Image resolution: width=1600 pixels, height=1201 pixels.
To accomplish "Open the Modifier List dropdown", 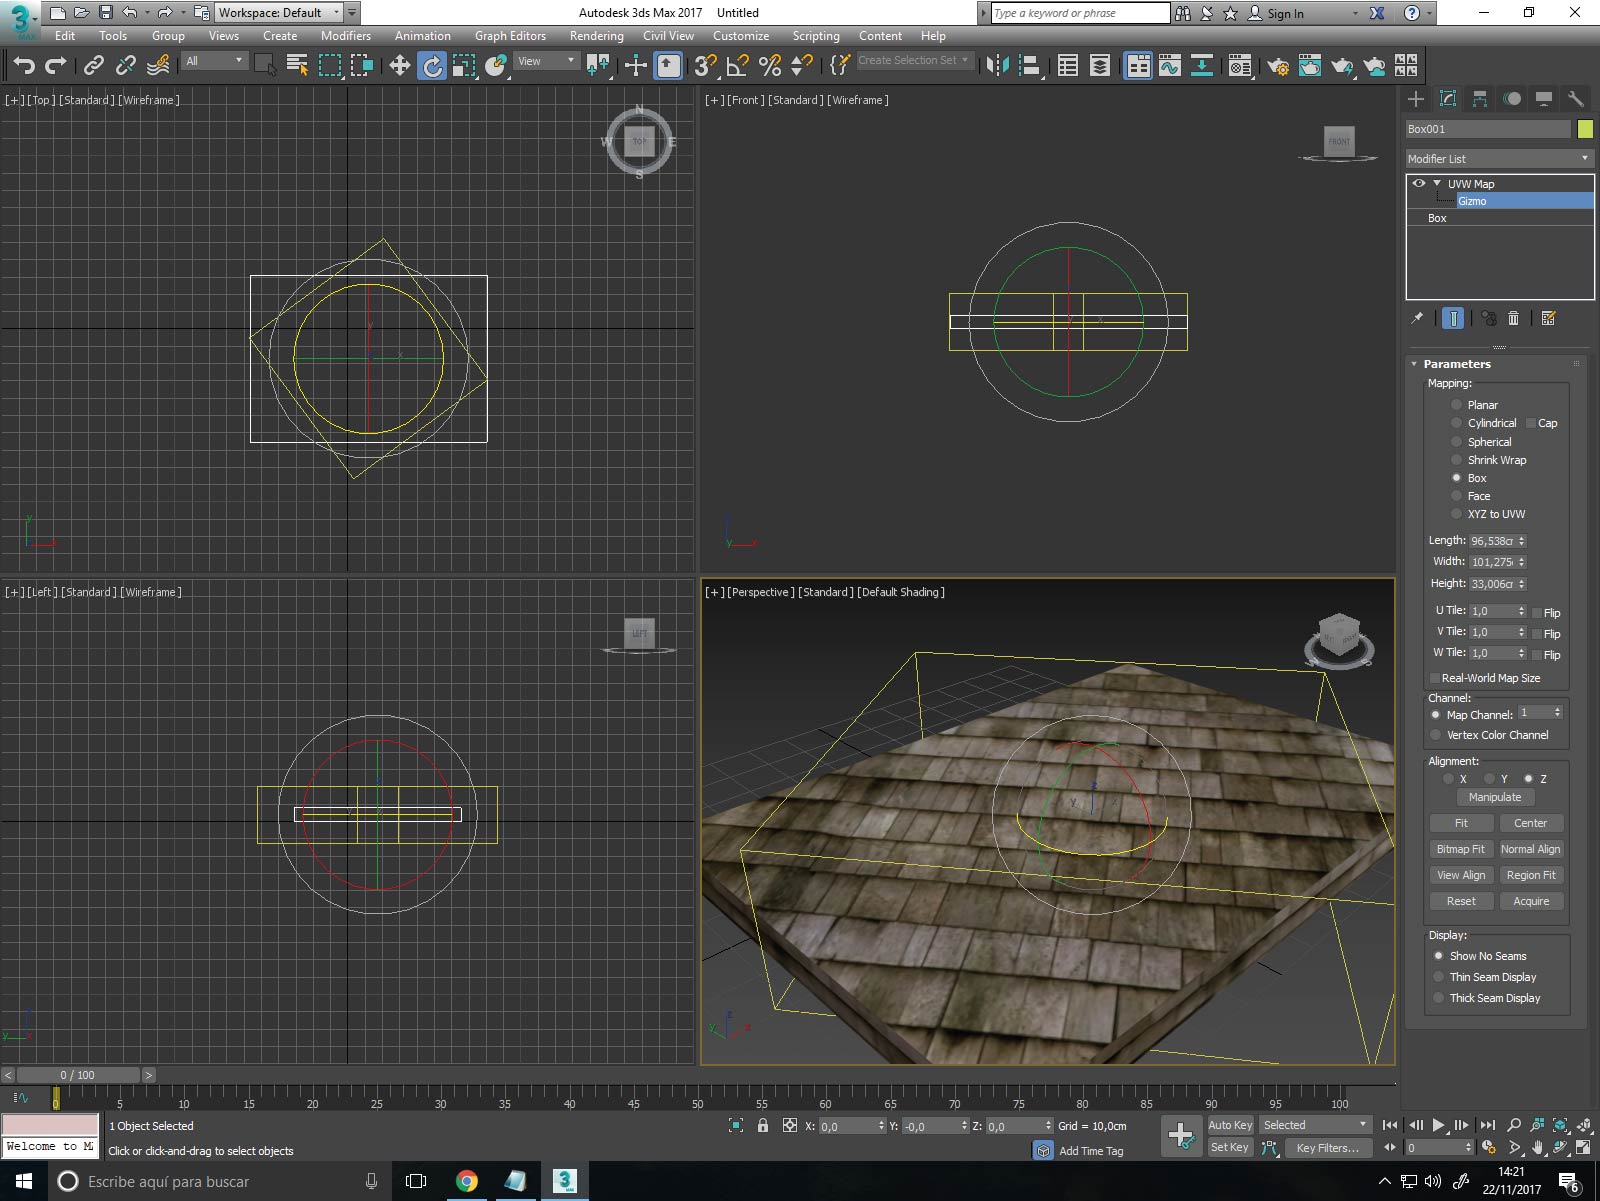I will 1498,159.
